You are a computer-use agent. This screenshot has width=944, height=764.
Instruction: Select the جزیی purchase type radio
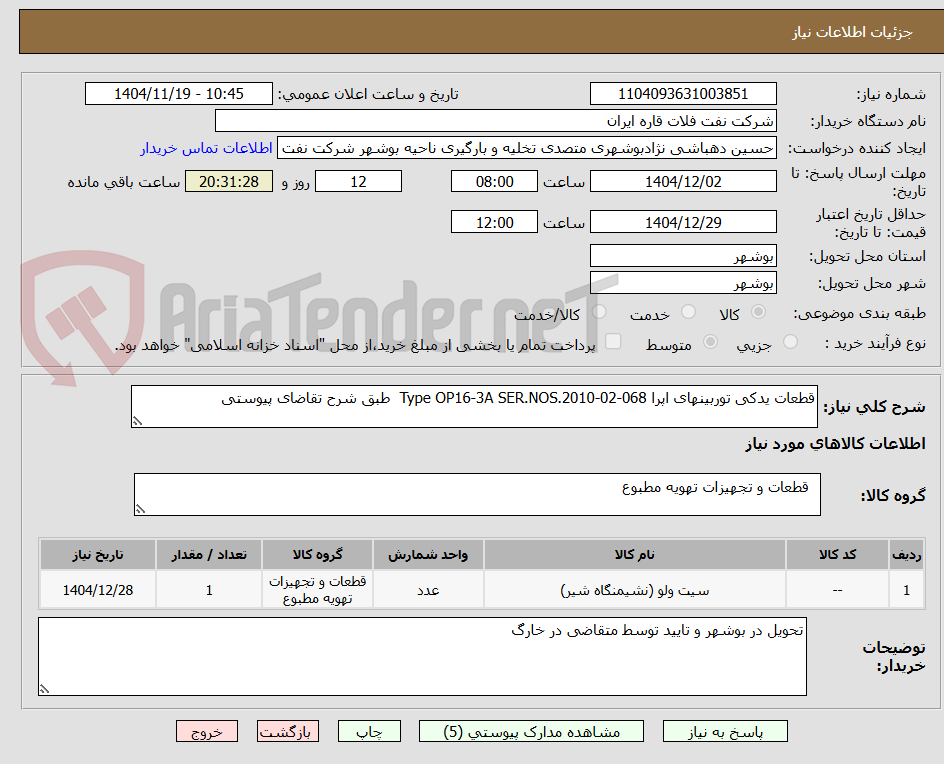coord(790,342)
